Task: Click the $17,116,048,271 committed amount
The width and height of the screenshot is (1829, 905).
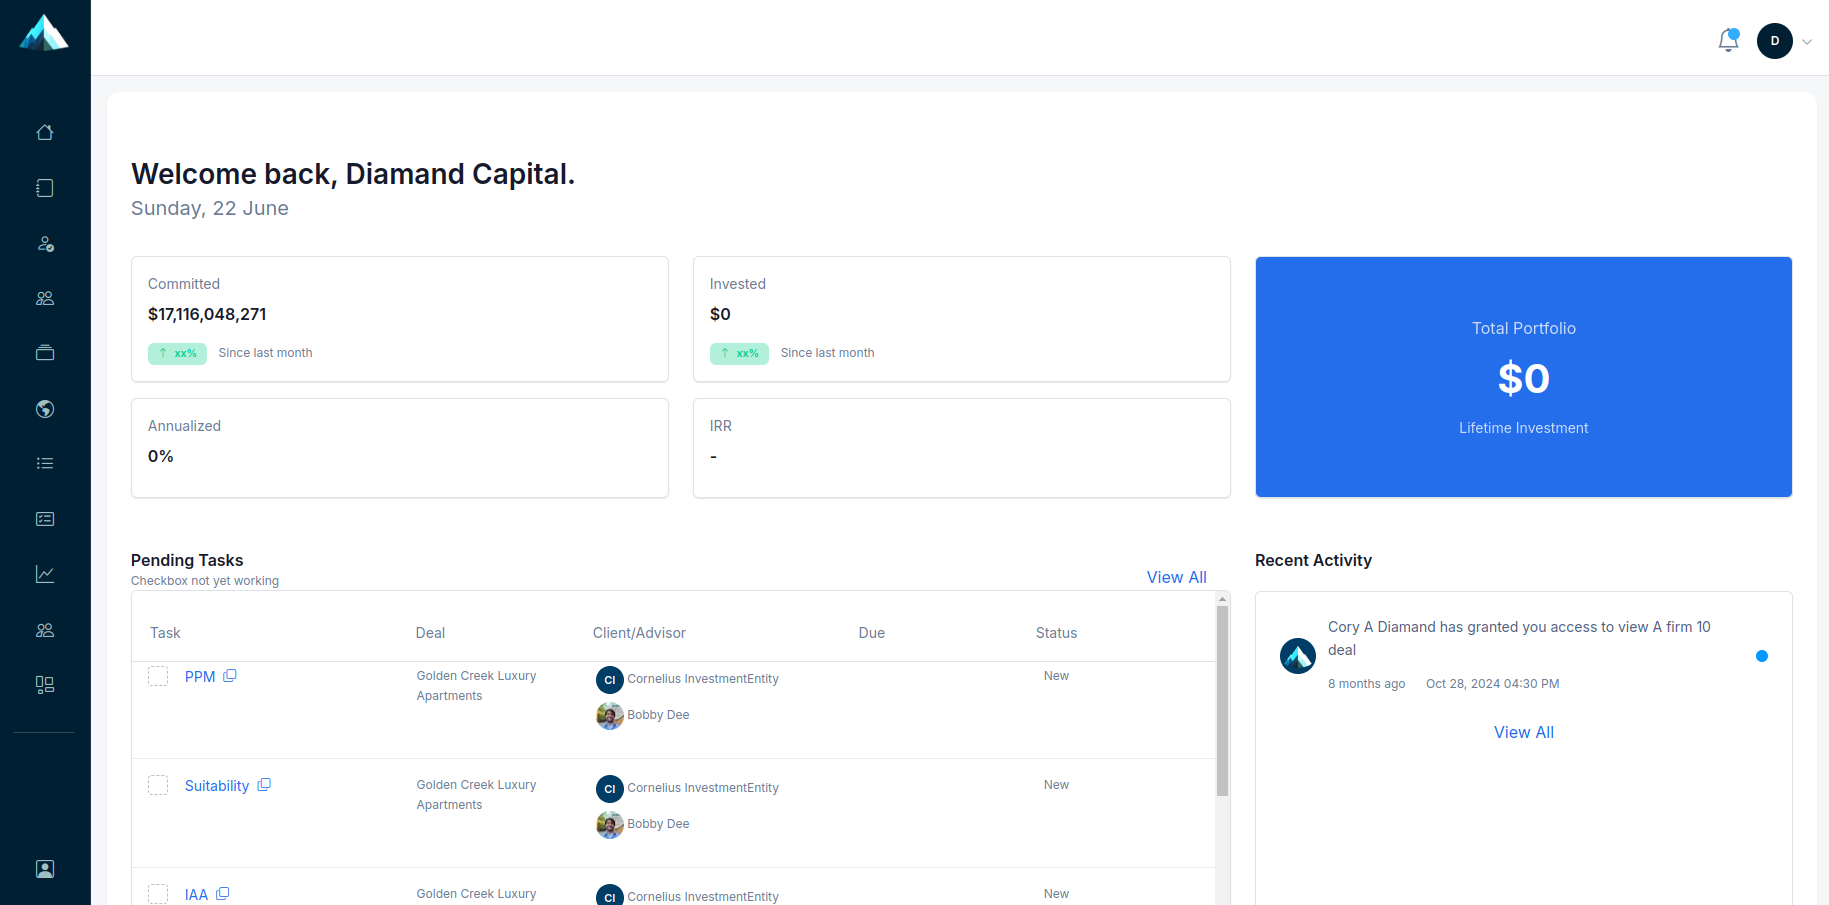Action: (x=207, y=314)
